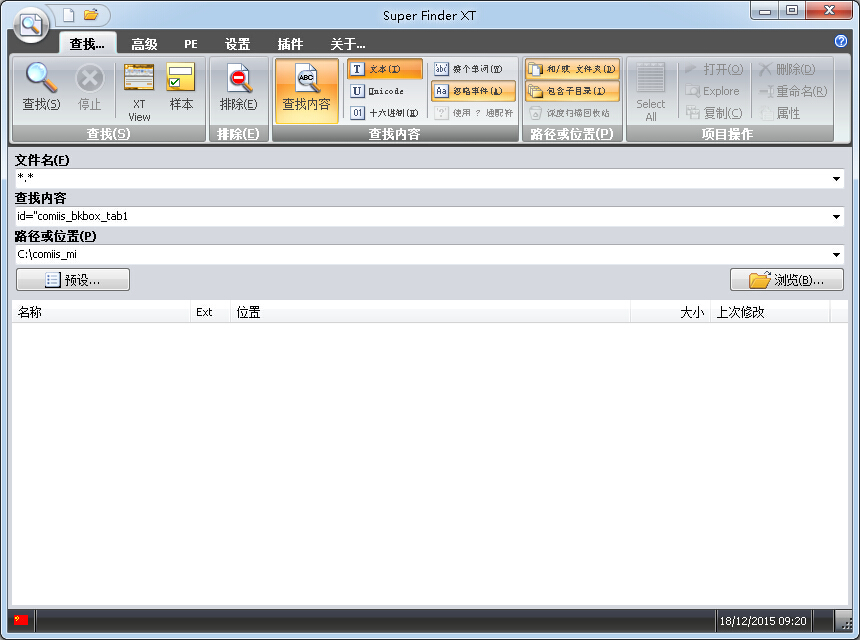This screenshot has height=640, width=860.
Task: Switch to the 设置 settings tab
Action: [x=237, y=44]
